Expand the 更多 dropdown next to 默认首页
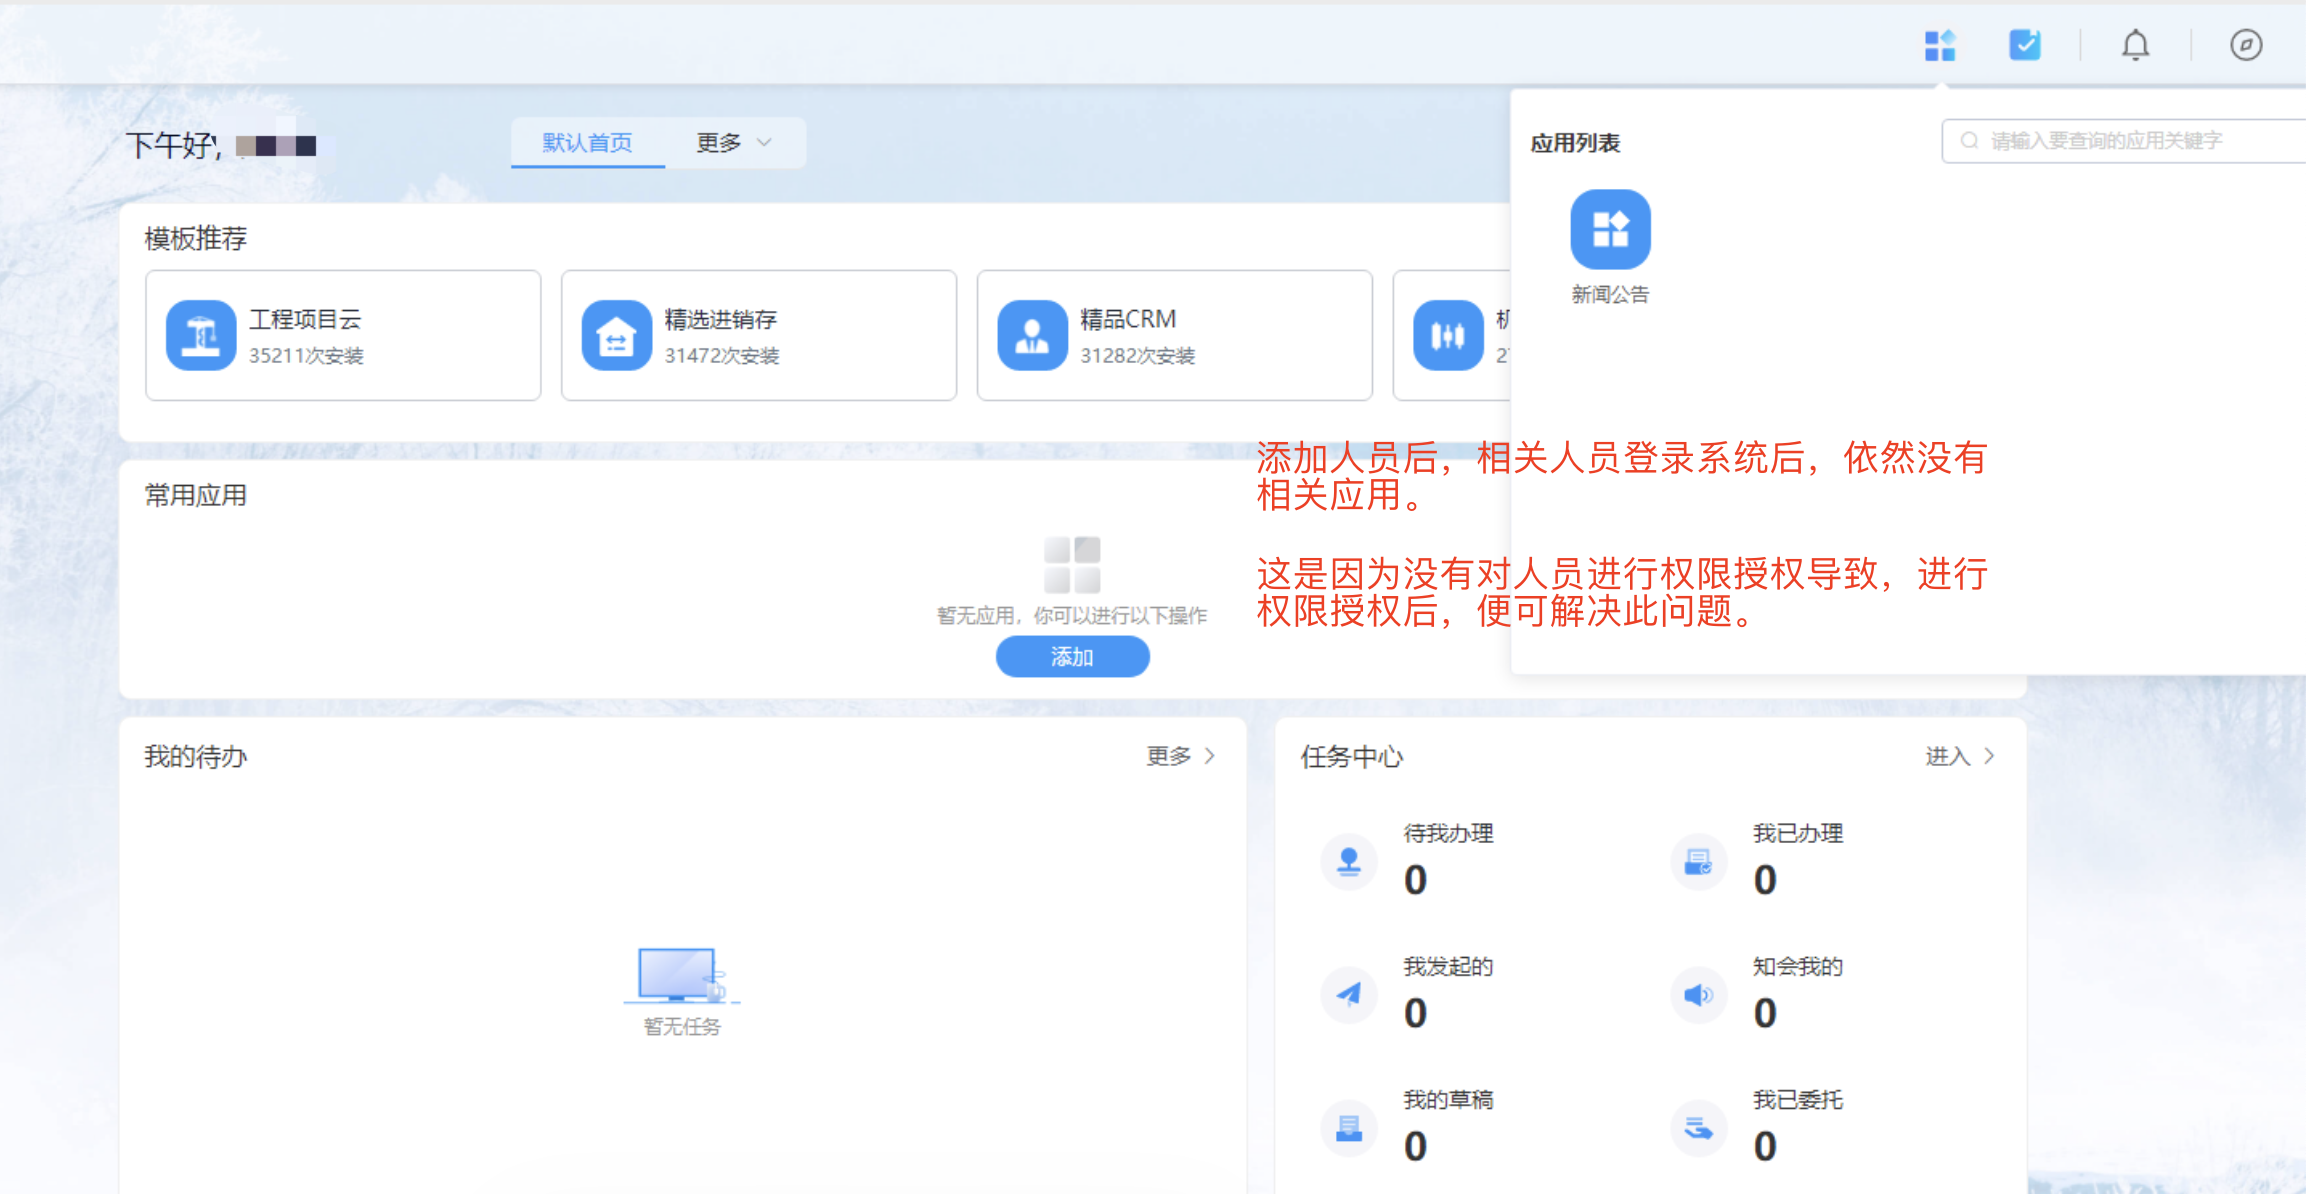The width and height of the screenshot is (2306, 1194). (x=734, y=143)
